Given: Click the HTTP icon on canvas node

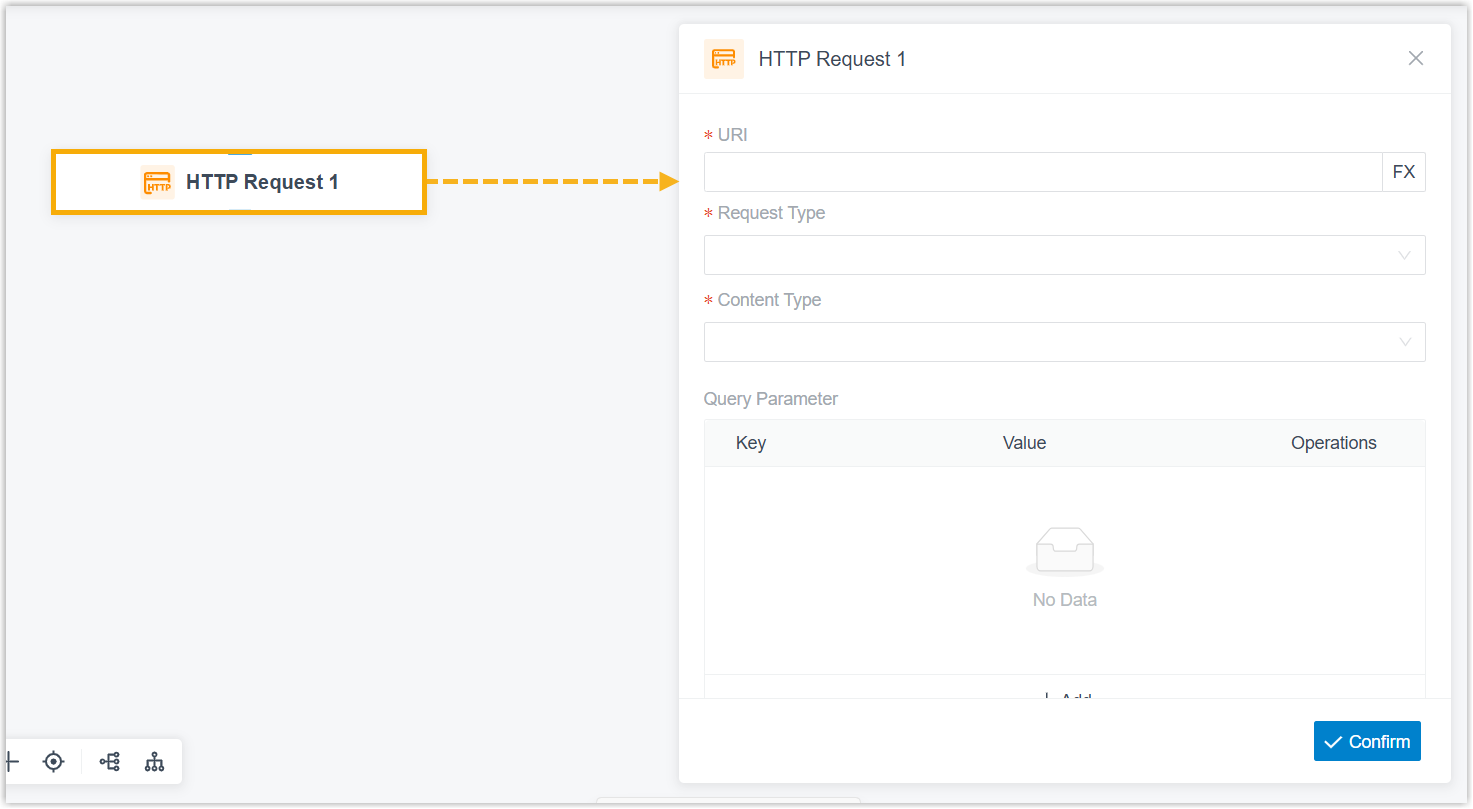Looking at the screenshot, I should (x=158, y=182).
